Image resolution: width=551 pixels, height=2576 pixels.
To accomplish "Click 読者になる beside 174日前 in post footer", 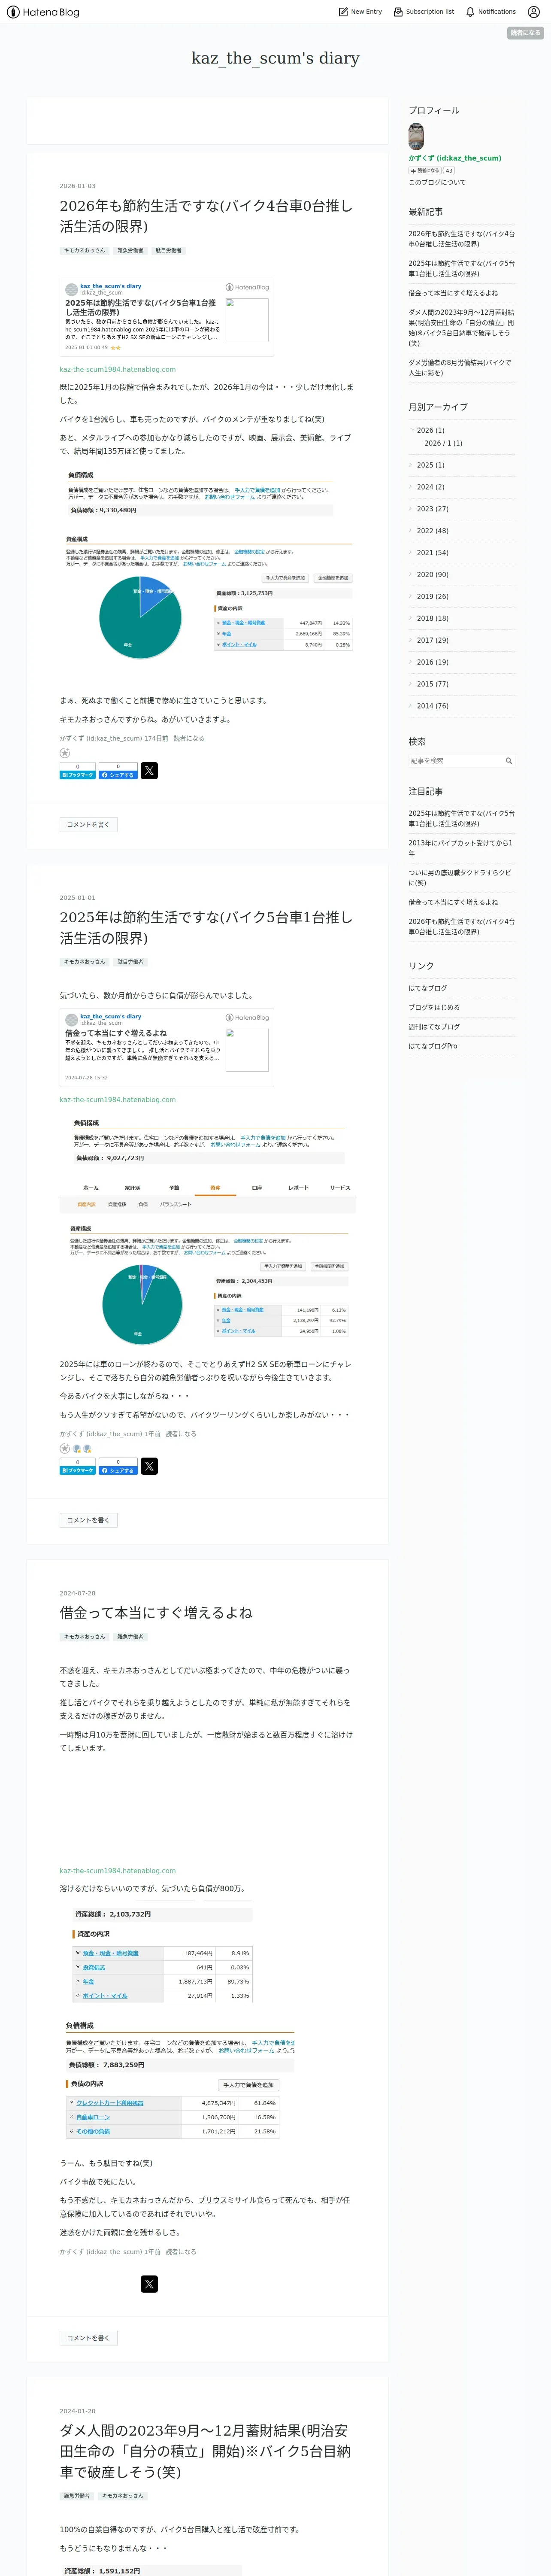I will coord(189,738).
